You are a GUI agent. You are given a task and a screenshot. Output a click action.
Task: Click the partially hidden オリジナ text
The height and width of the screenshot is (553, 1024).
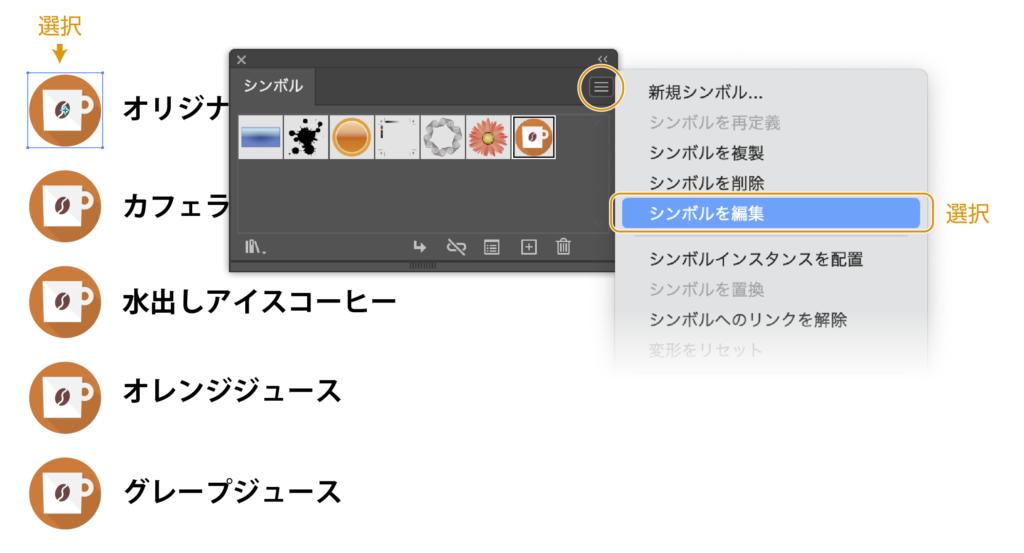point(176,108)
